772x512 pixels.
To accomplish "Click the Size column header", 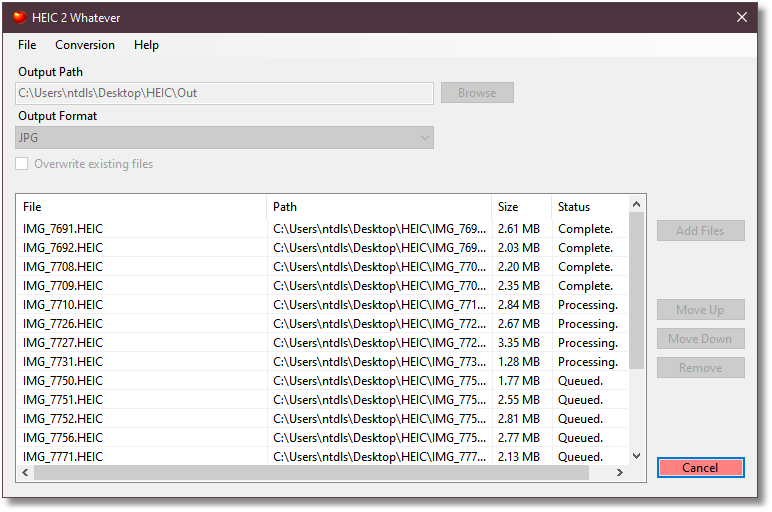I will 521,207.
